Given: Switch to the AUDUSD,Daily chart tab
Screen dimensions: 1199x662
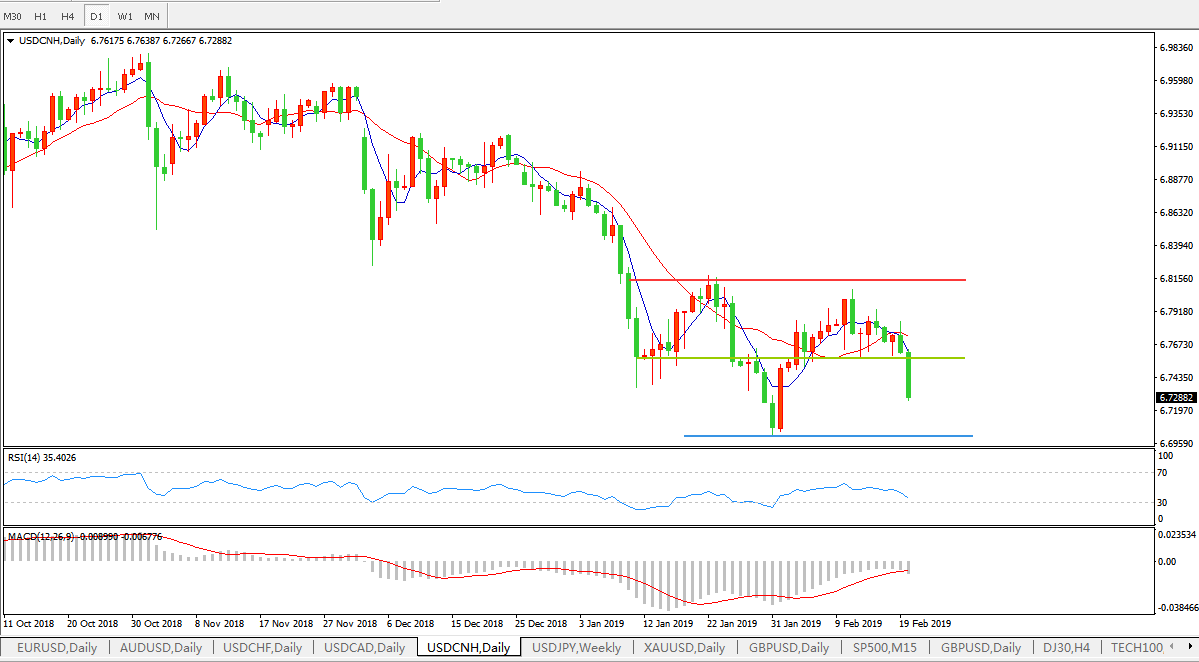Looking at the screenshot, I should pos(160,648).
